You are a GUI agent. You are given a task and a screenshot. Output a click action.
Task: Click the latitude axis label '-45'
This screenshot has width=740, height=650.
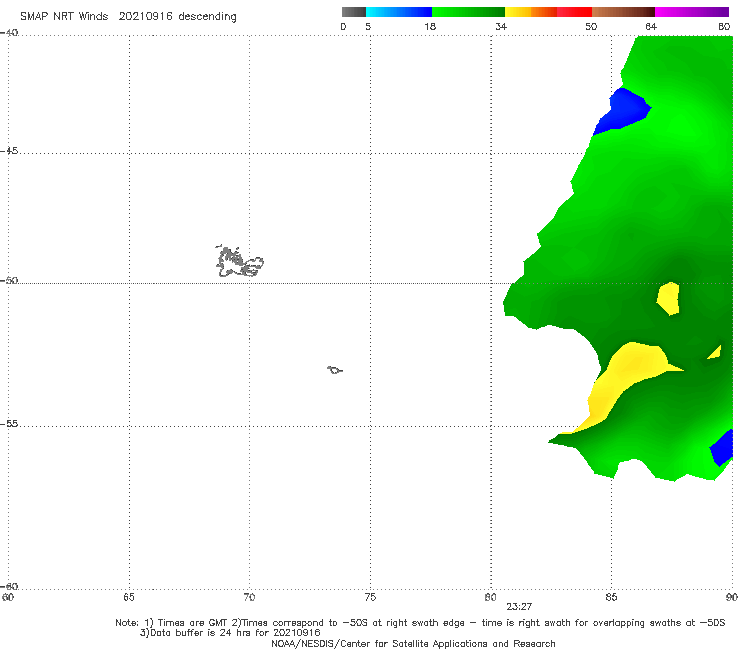click(x=9, y=151)
